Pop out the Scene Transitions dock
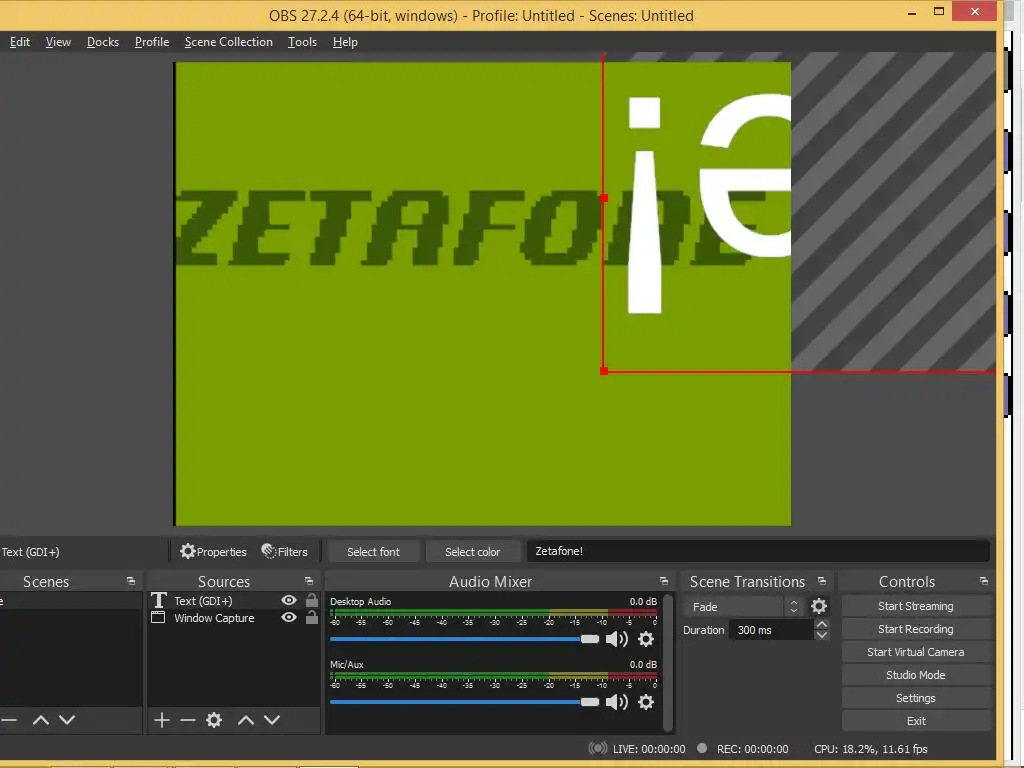This screenshot has width=1024, height=768. [822, 581]
